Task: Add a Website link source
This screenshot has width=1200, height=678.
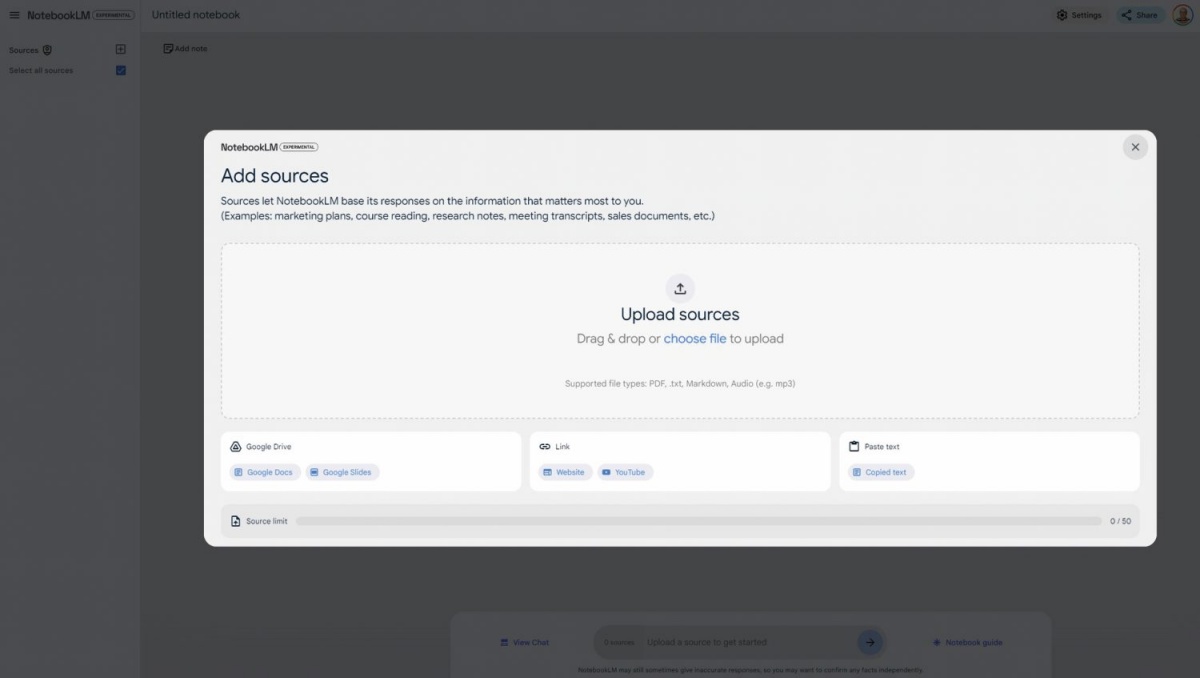Action: [565, 472]
